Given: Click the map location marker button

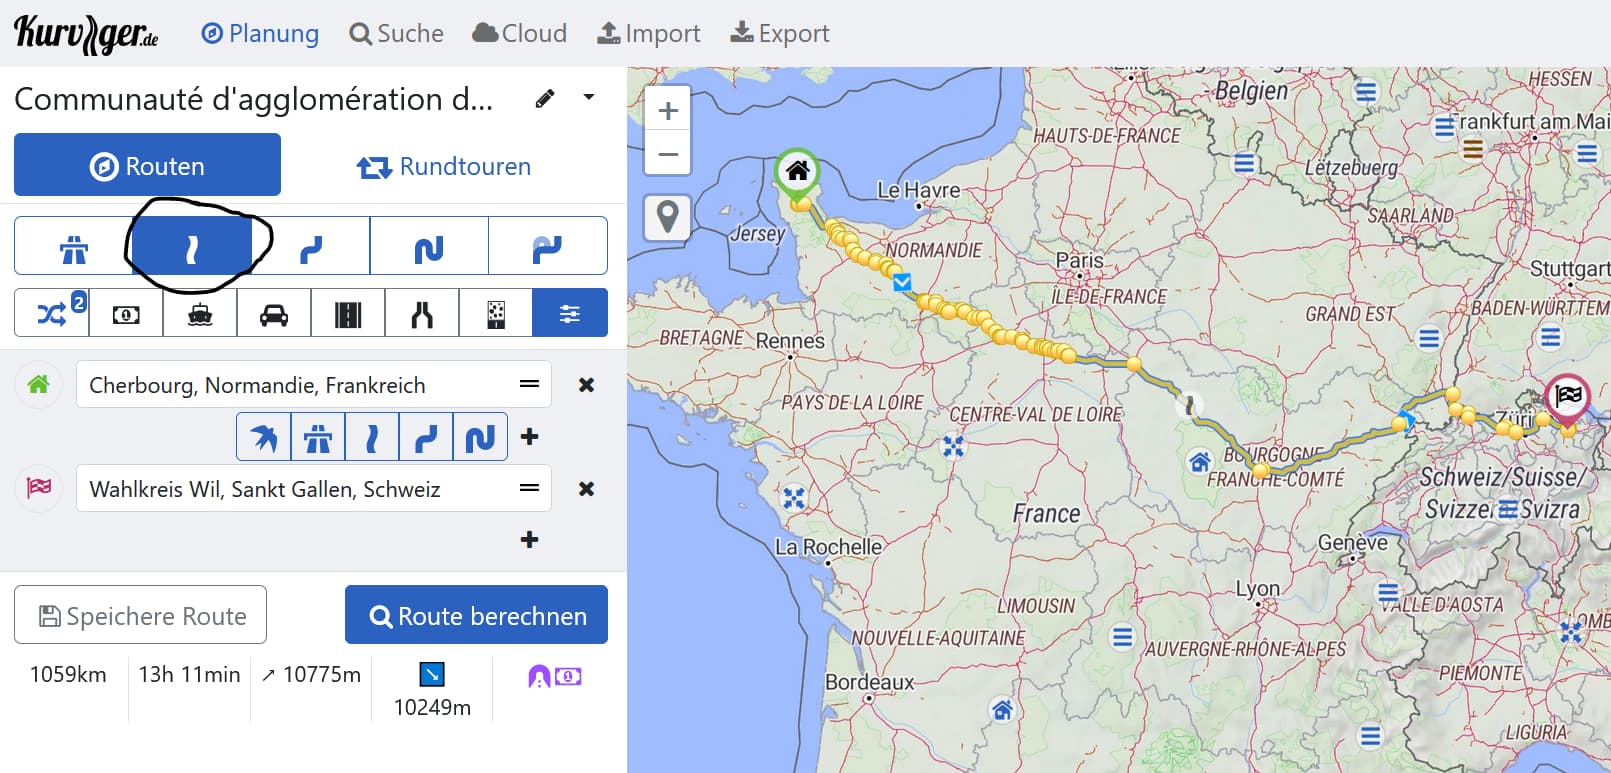Looking at the screenshot, I should (x=667, y=217).
